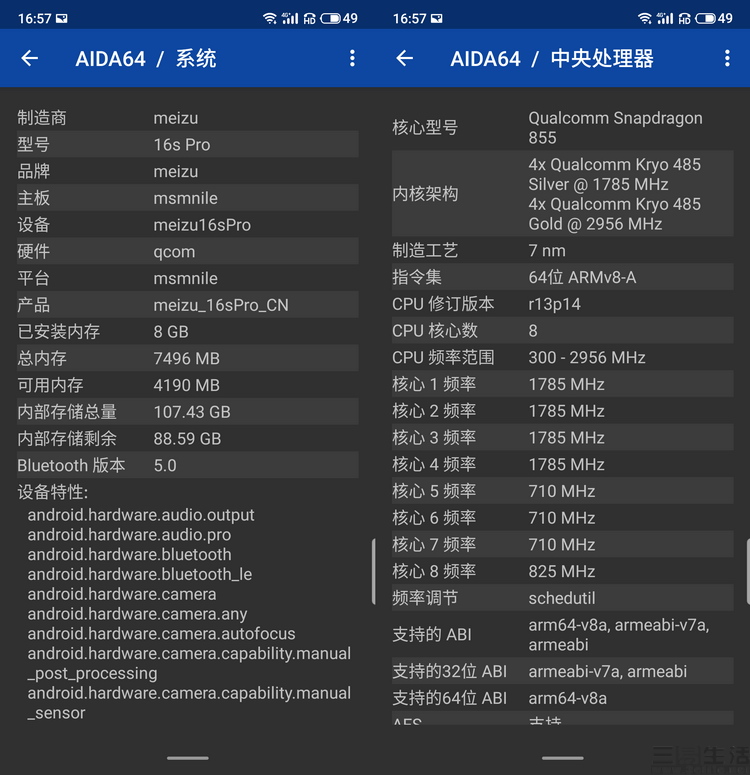Viewport: 750px width, 775px height.
Task: Open overflow menu on 中央处理器 screen
Action: pyautogui.click(x=727, y=58)
